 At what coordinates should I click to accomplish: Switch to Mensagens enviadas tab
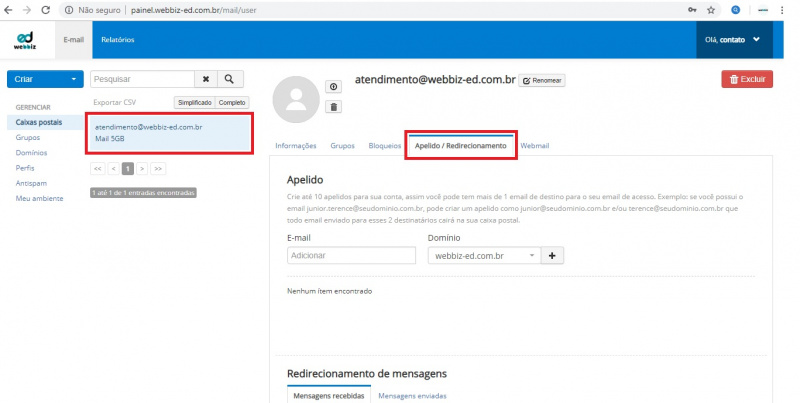coord(412,395)
